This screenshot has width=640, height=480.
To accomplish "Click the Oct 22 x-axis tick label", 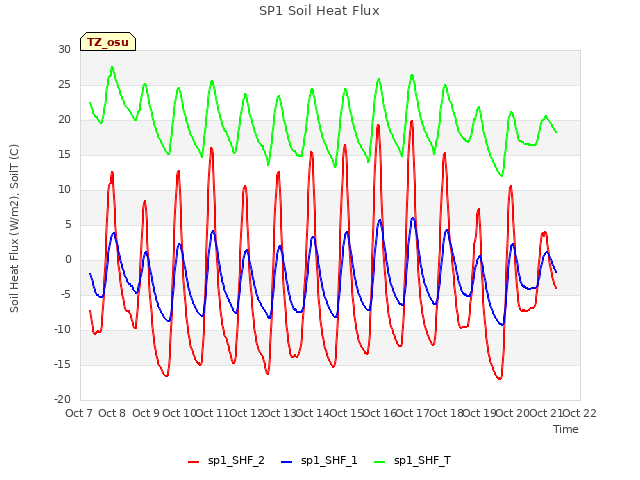I will click(580, 413).
